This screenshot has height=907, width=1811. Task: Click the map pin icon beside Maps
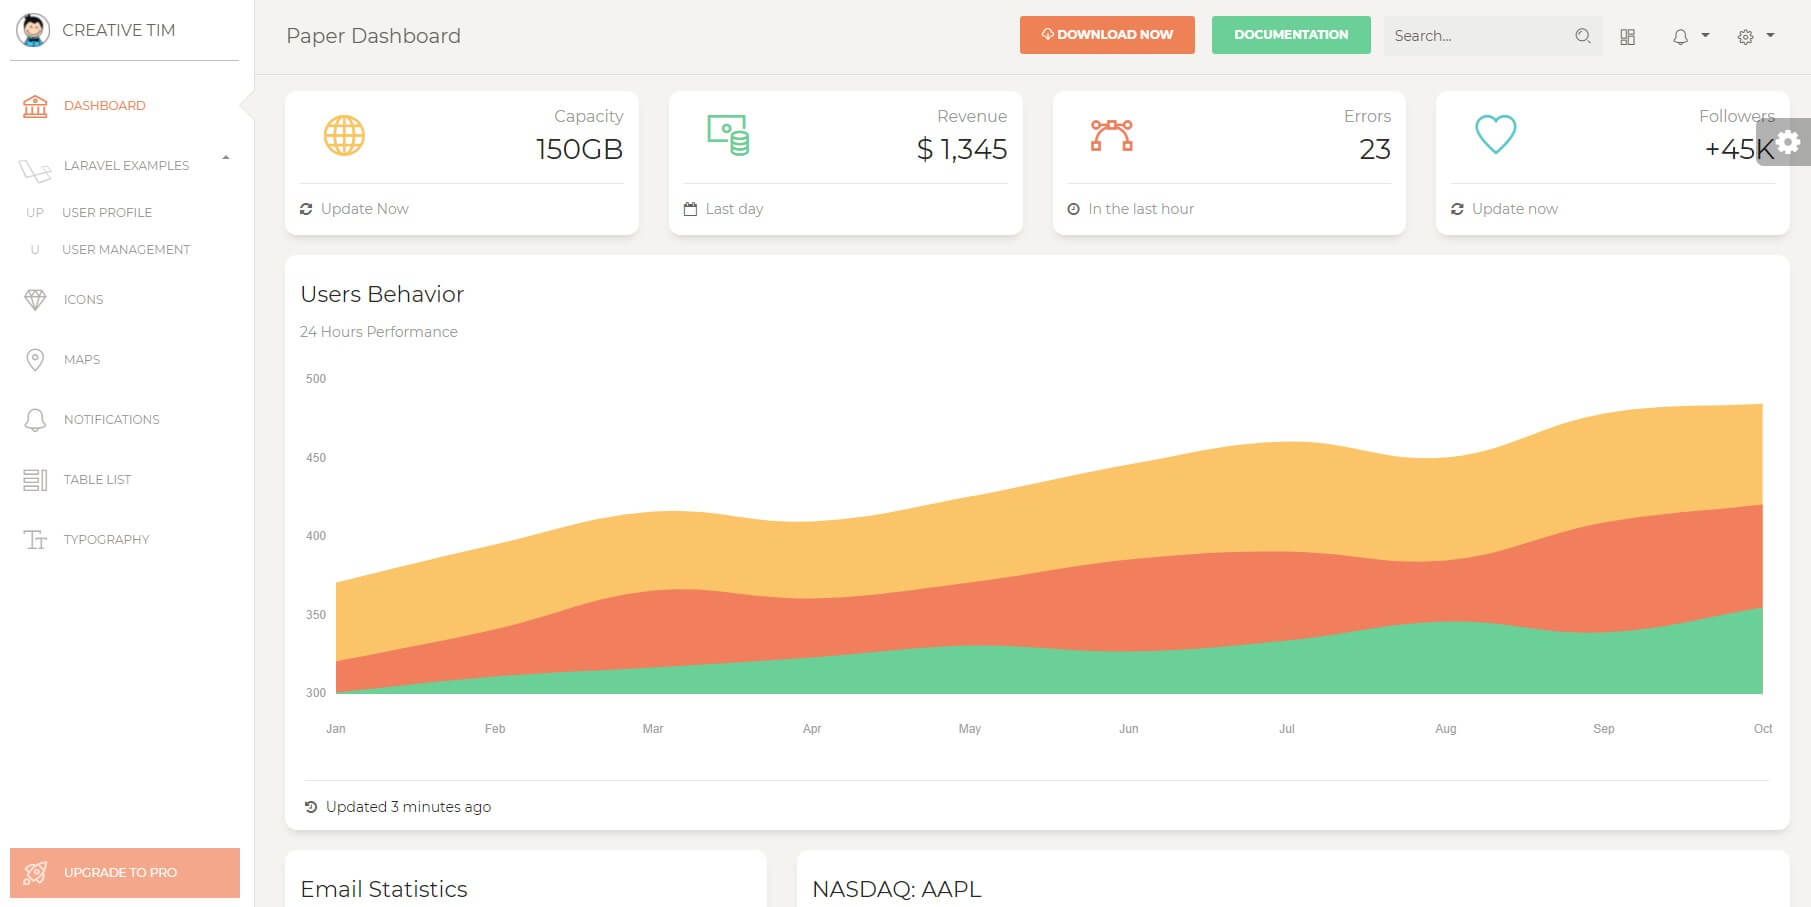(35, 359)
